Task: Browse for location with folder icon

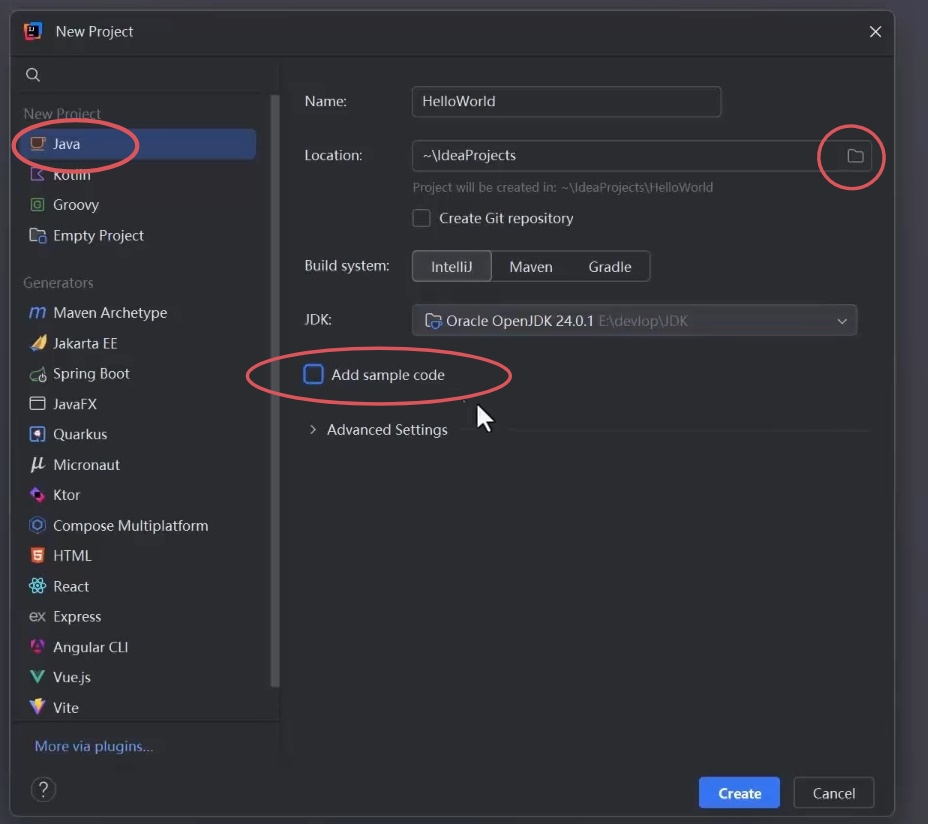Action: 855,156
